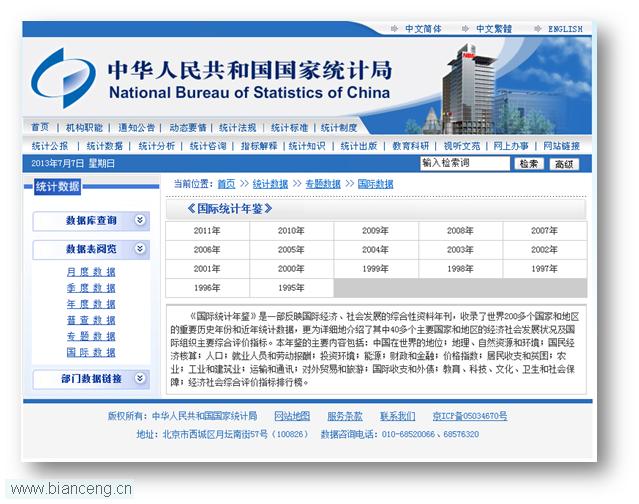Open the 视听文苑 menu item
This screenshot has height=504, width=639.
pos(462,146)
